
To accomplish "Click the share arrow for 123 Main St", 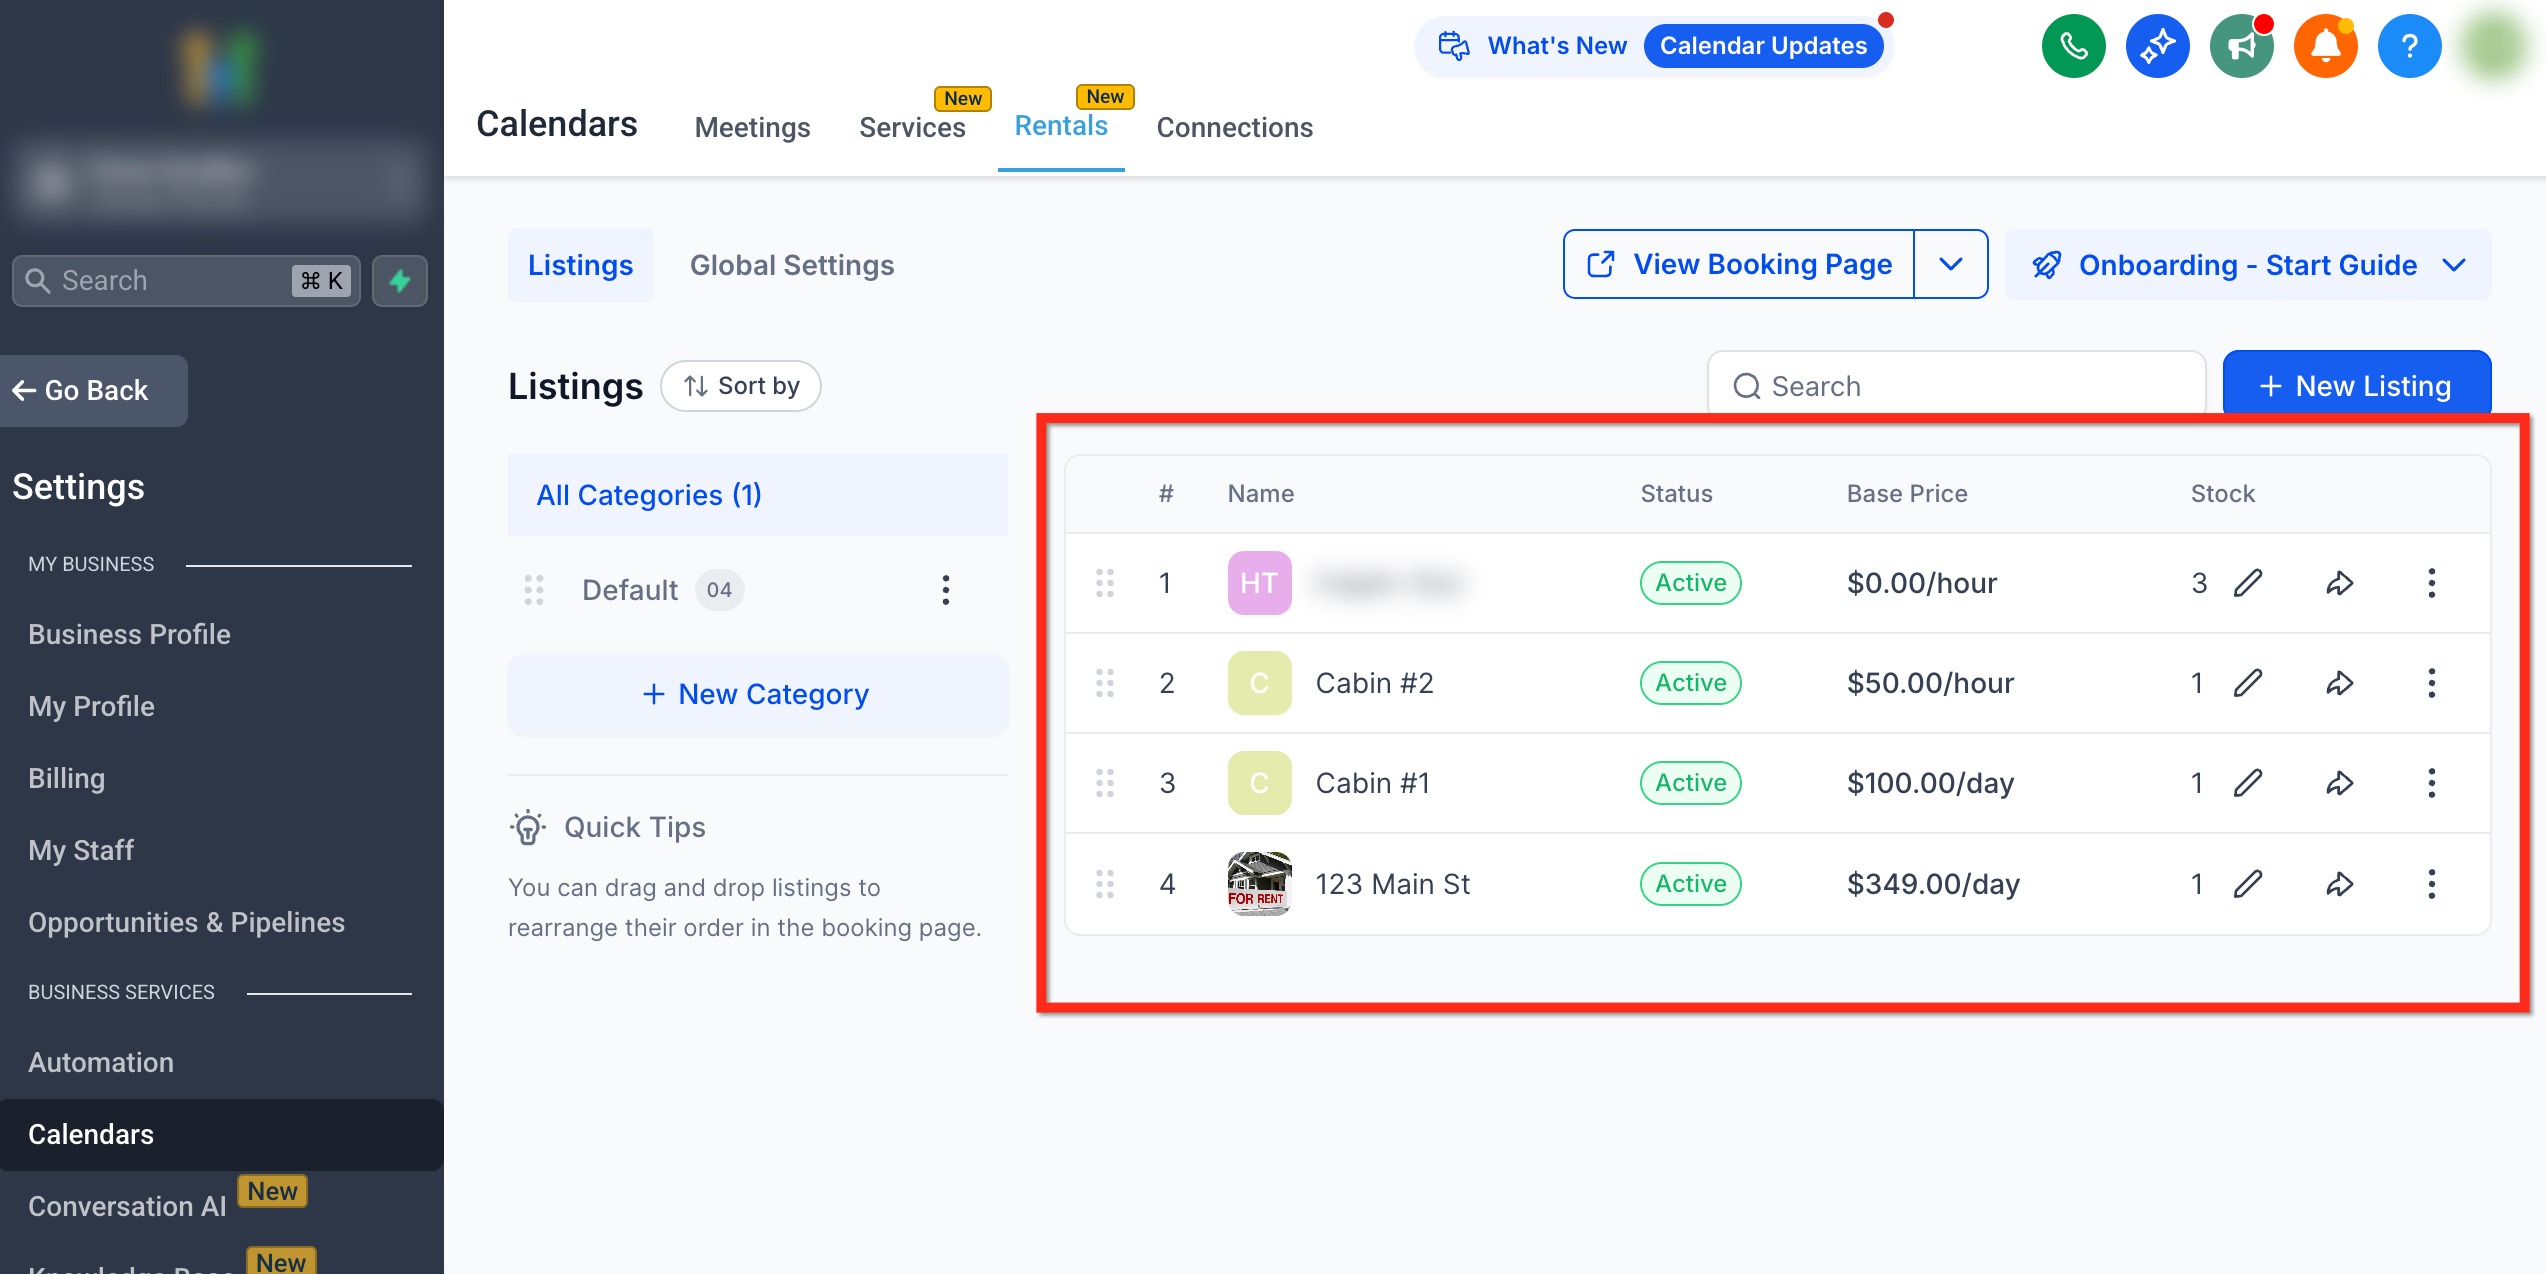I will click(x=2339, y=884).
